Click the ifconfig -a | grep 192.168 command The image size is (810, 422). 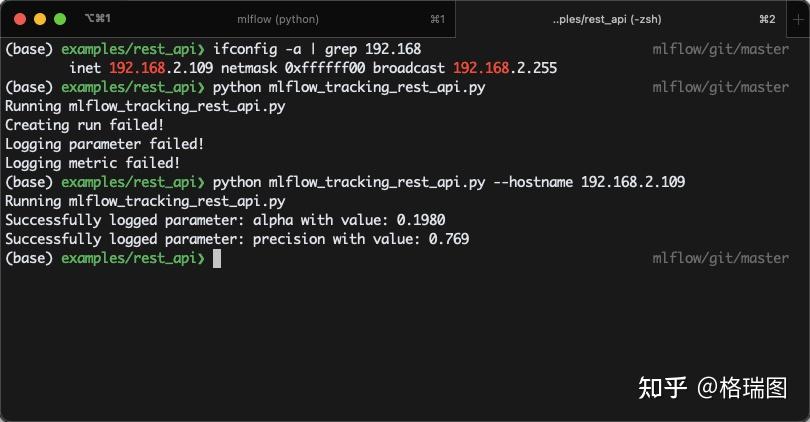[317, 49]
